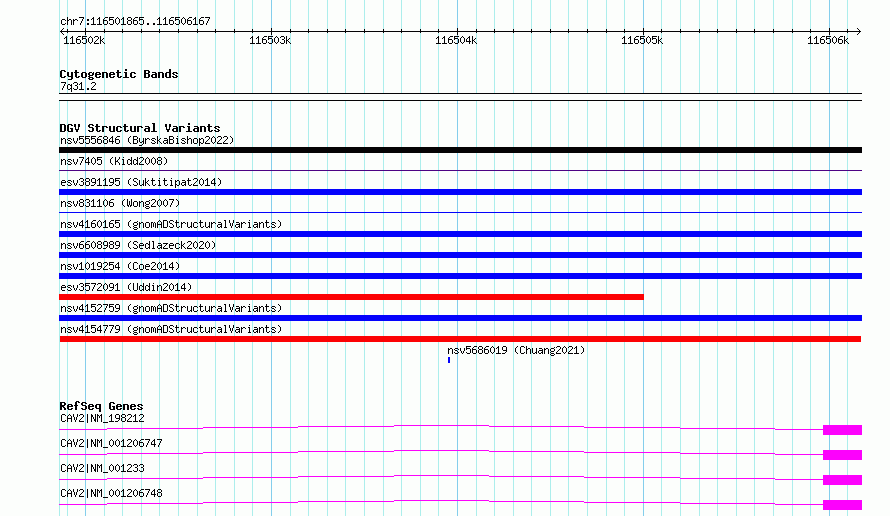Screen dimensions: 890x516
Task: Click the red esv3572091 variant bar
Action: click(x=351, y=297)
